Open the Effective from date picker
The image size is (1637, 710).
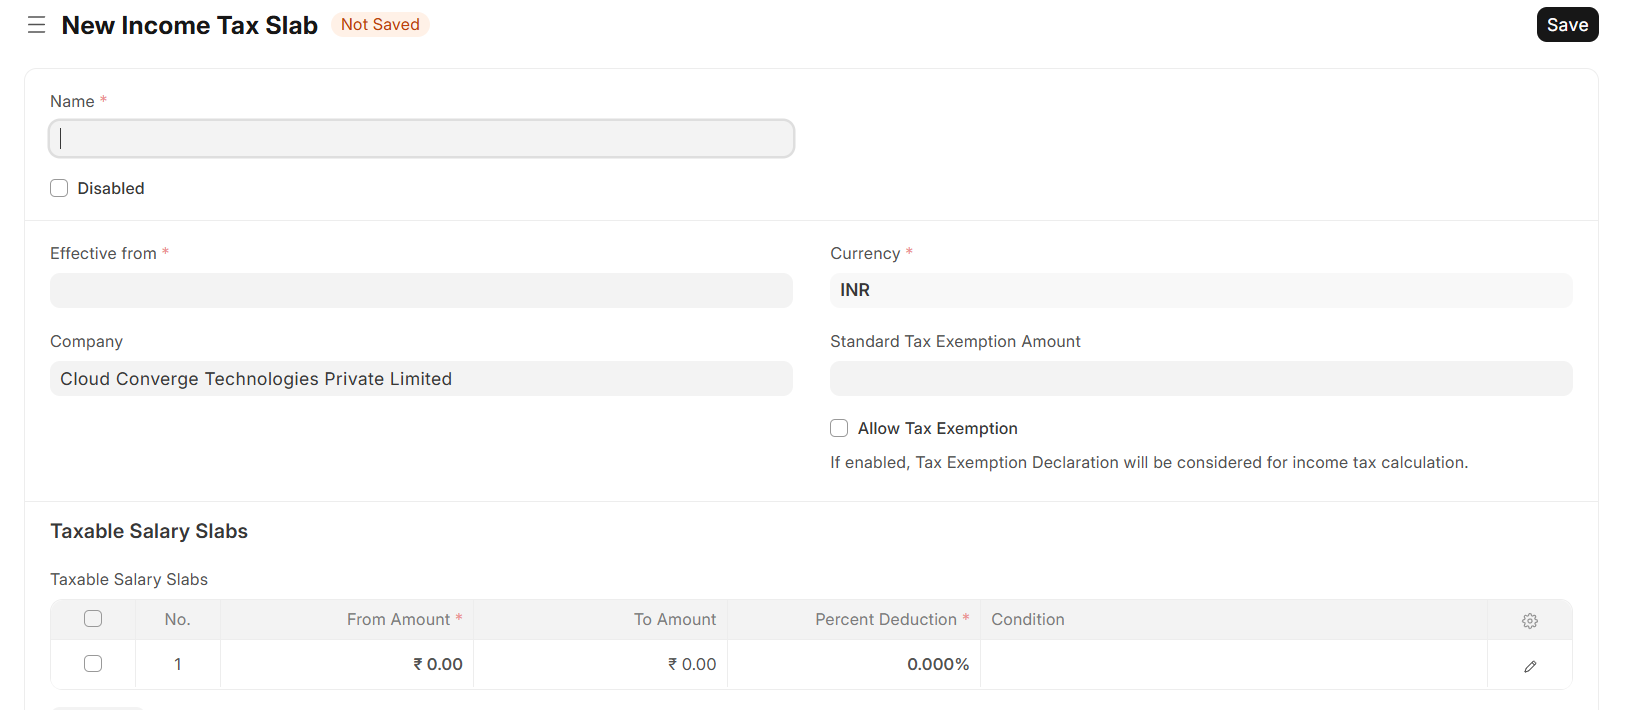tap(421, 291)
